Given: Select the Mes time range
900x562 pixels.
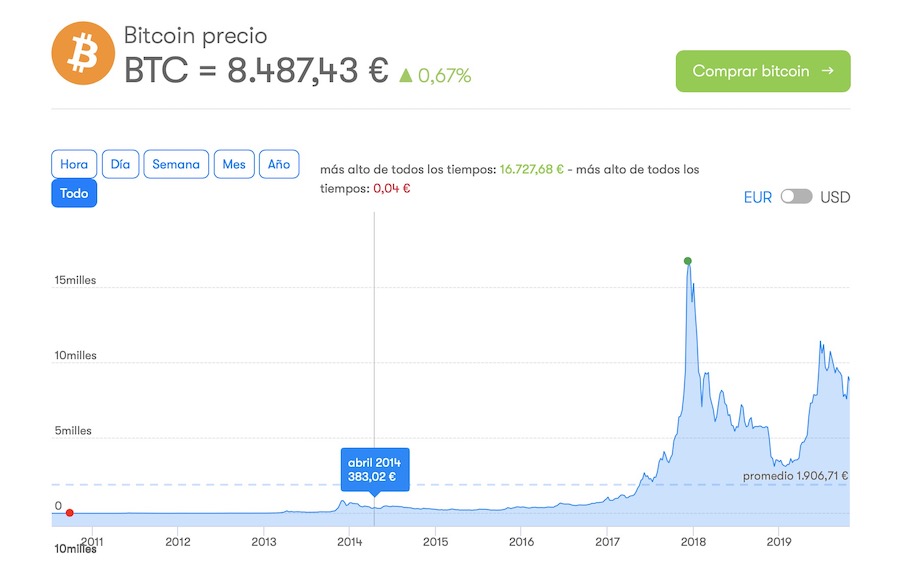Looking at the screenshot, I should click(x=234, y=164).
